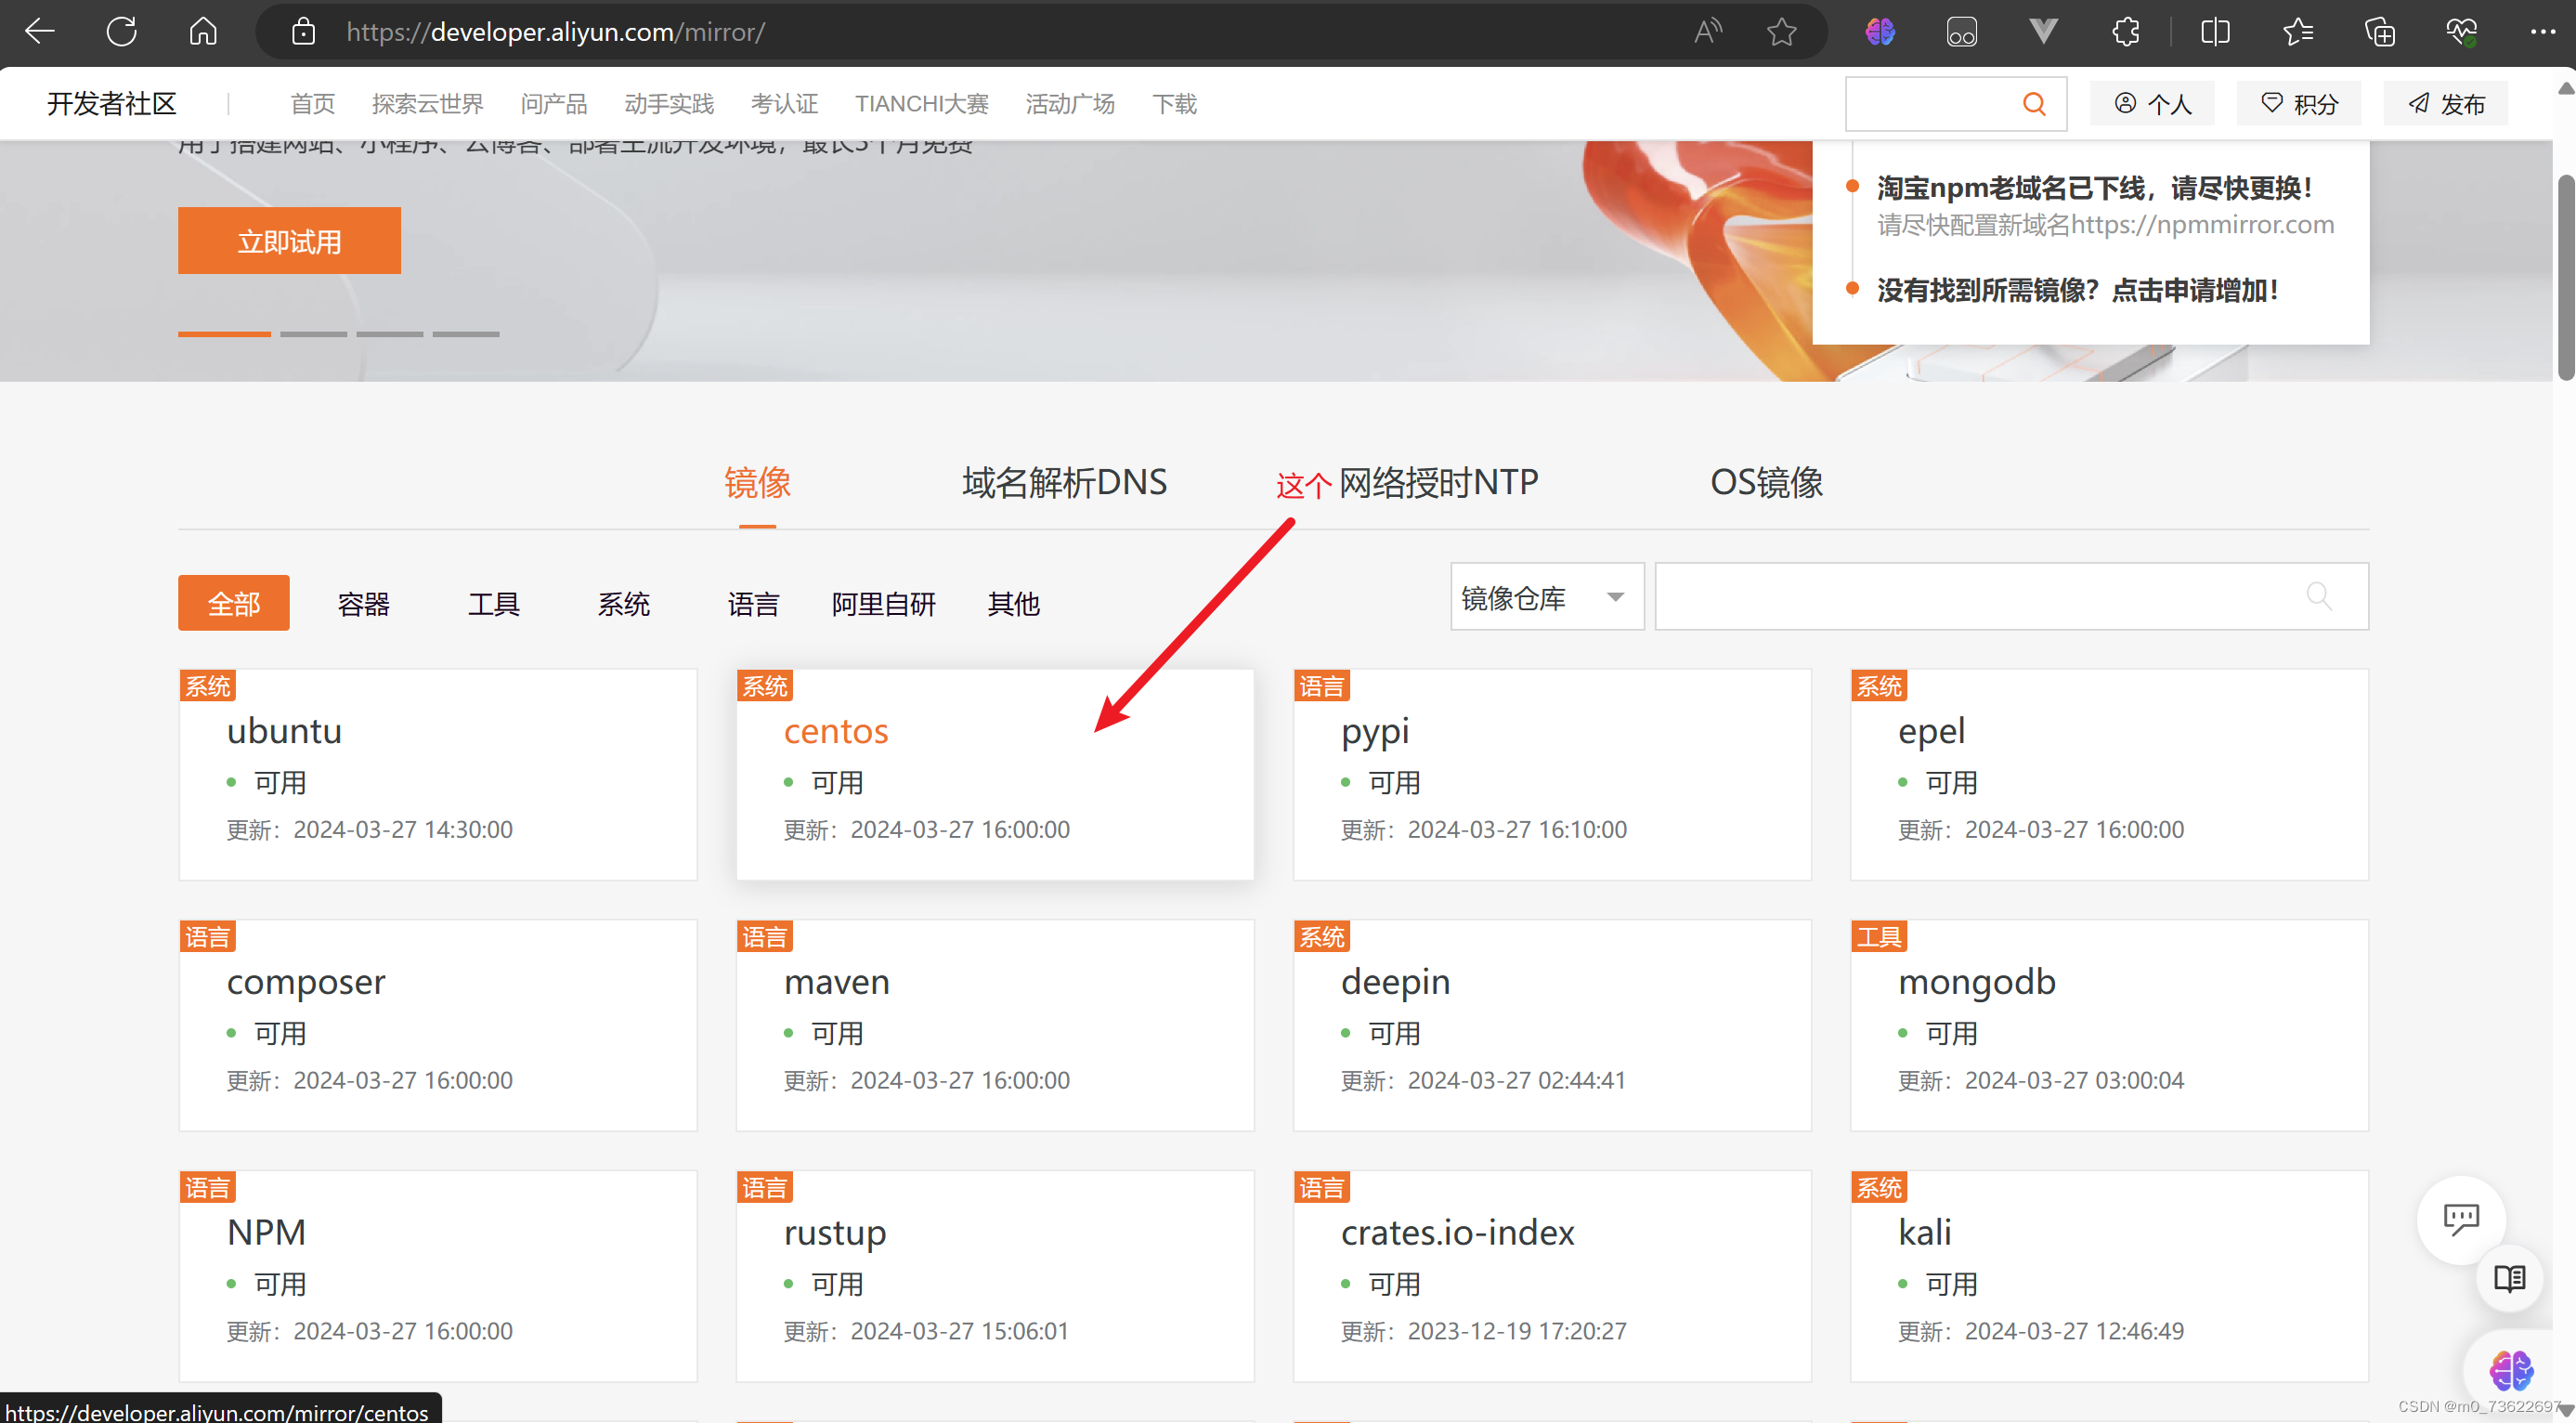The image size is (2576, 1423).
Task: Switch to the OS镜像 tab
Action: [1766, 483]
